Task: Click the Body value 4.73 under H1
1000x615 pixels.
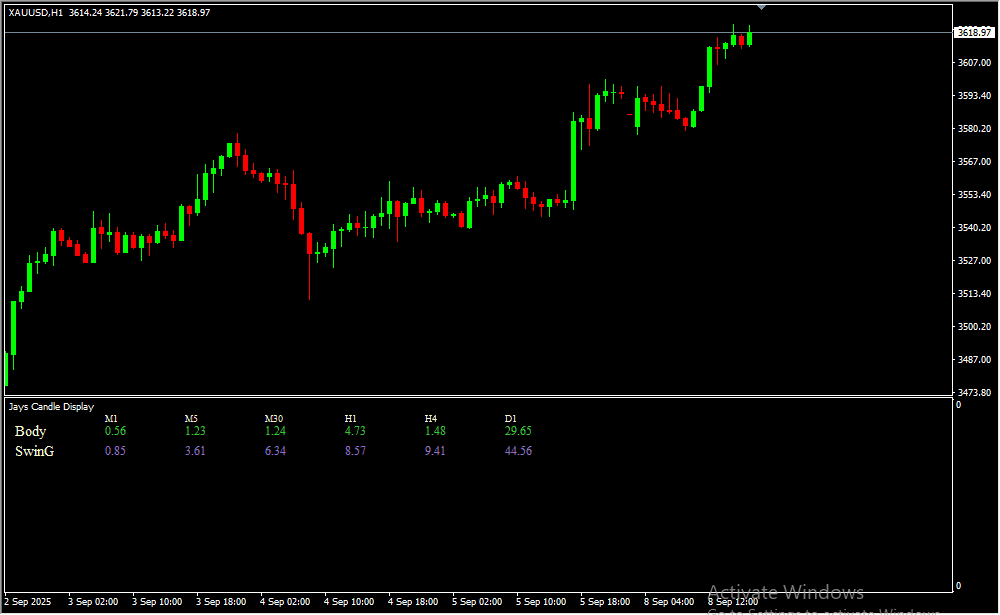Action: click(x=355, y=431)
